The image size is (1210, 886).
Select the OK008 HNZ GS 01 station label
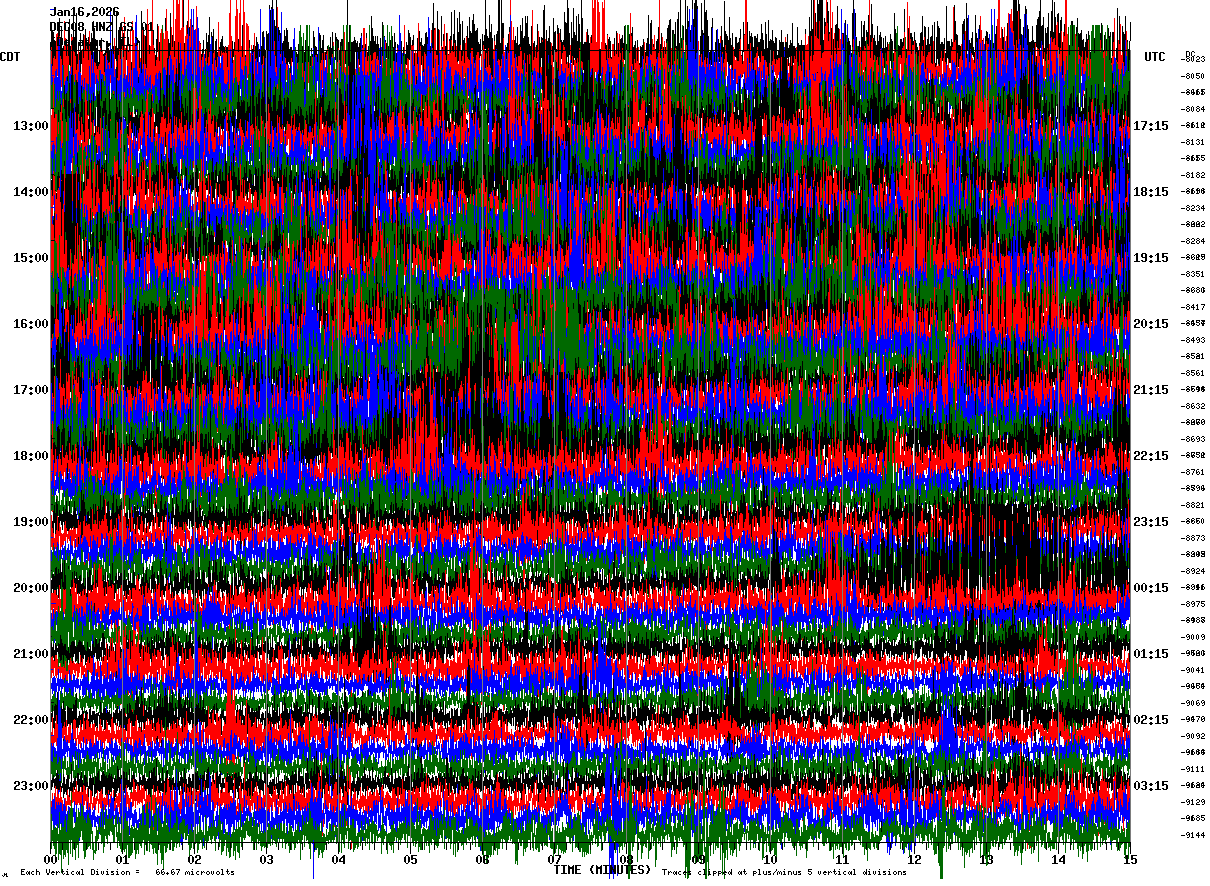[101, 27]
